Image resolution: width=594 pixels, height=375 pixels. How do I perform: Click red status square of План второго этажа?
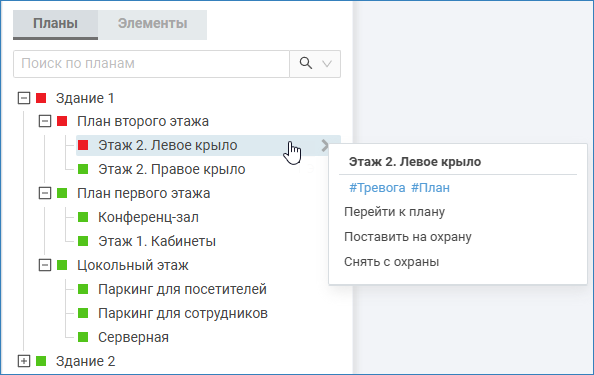tap(62, 121)
